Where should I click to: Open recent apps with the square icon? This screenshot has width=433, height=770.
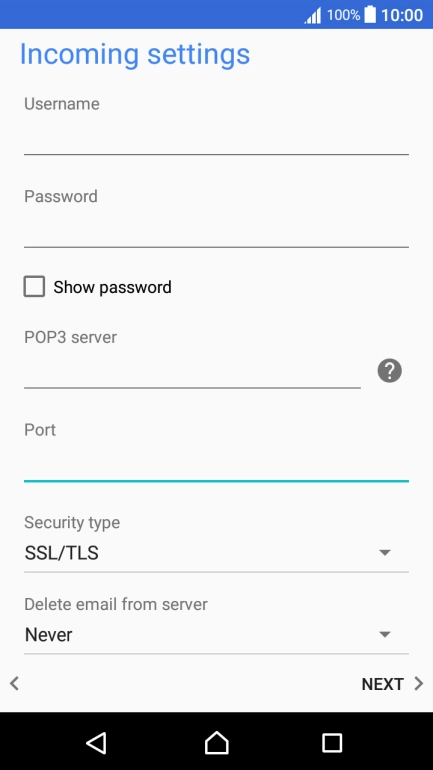(x=332, y=742)
